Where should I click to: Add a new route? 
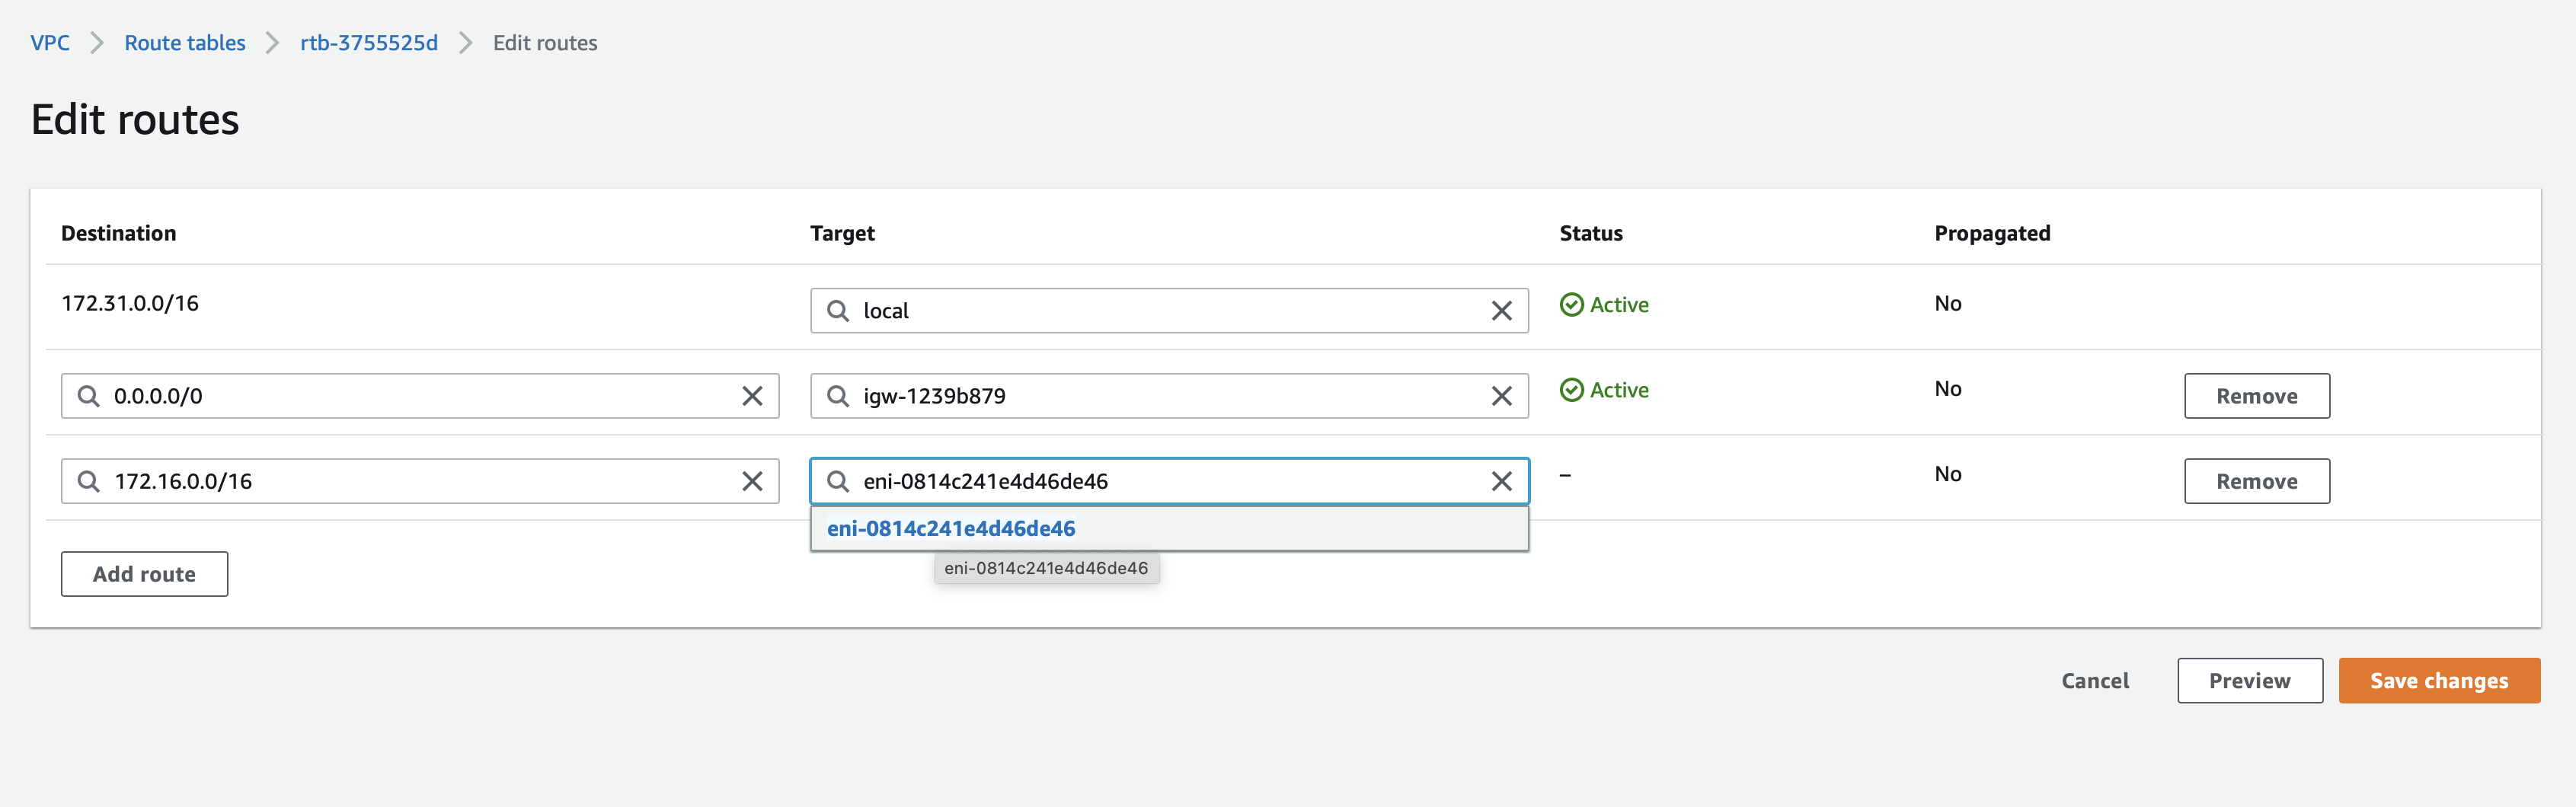pyautogui.click(x=144, y=574)
